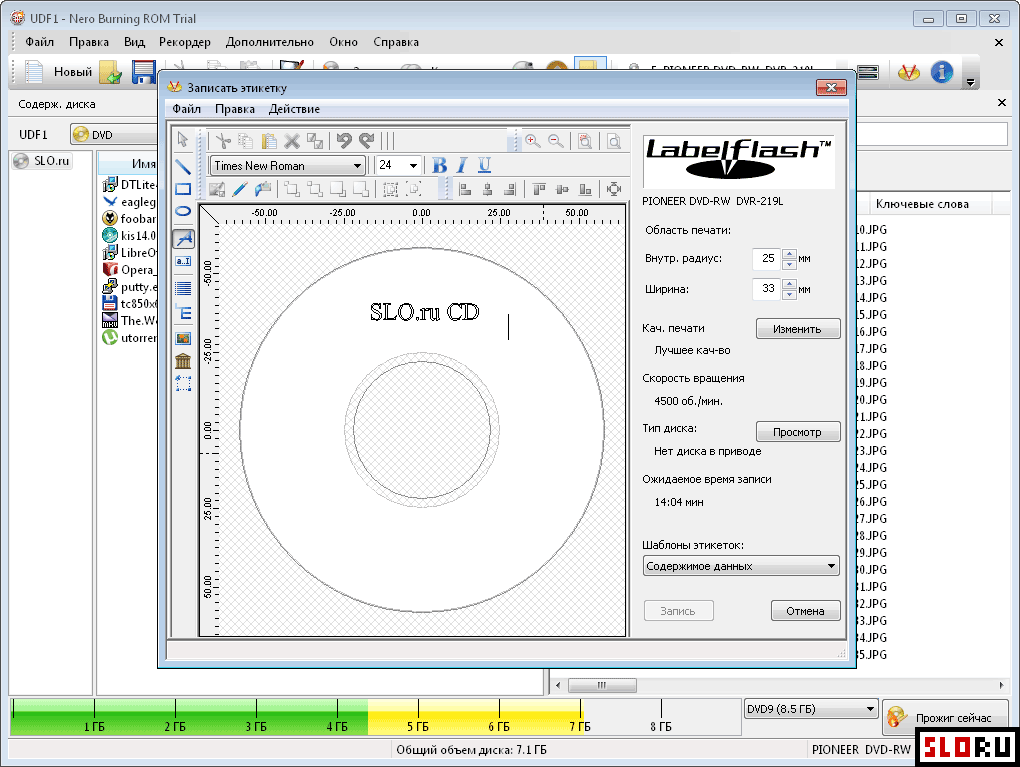Click the Новый button in main toolbar
Screen dimensions: 1020x767
(59, 72)
